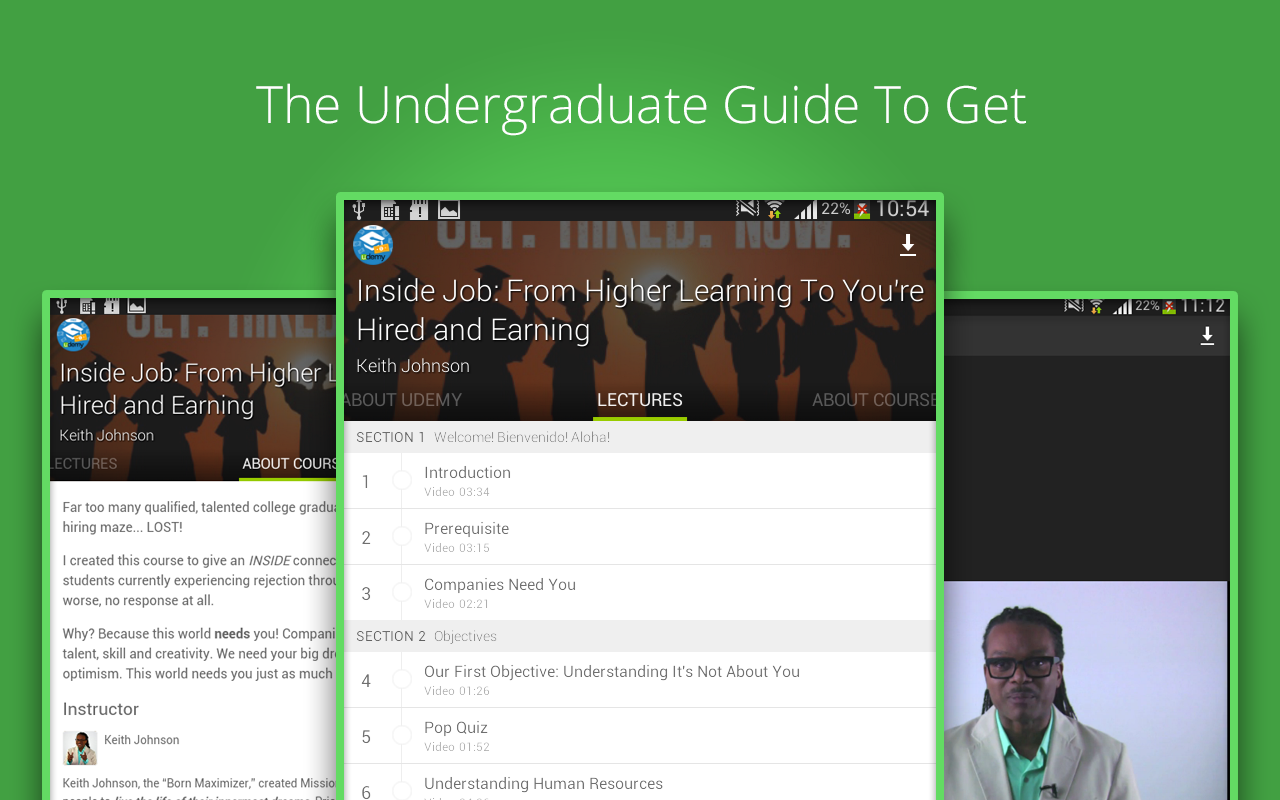
Task: Tap progress circle for lecture 2 Prerequisite
Action: pyautogui.click(x=402, y=537)
